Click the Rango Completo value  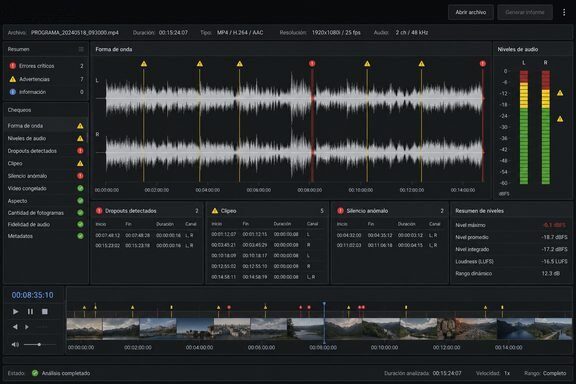[554, 373]
